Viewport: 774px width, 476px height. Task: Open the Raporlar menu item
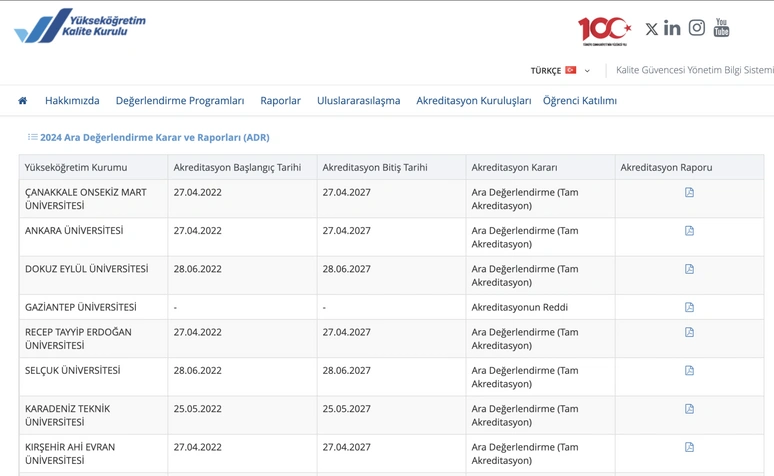(280, 101)
